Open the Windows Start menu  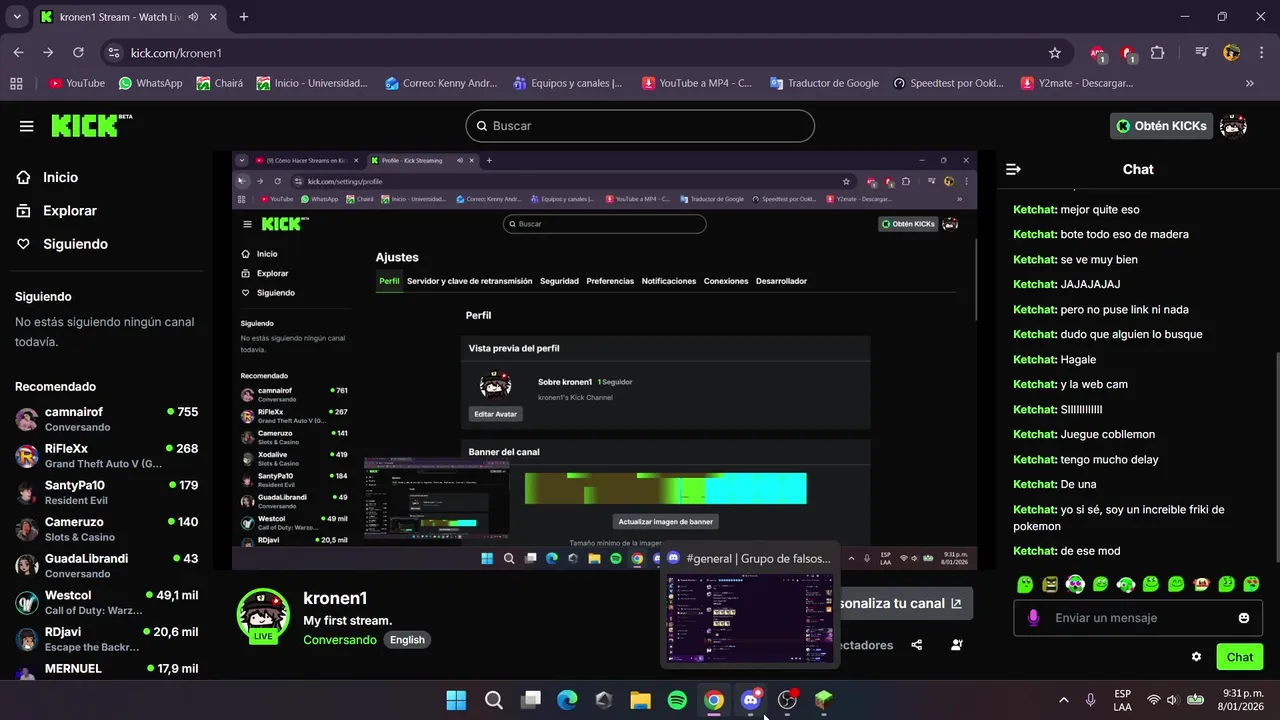pyautogui.click(x=456, y=700)
